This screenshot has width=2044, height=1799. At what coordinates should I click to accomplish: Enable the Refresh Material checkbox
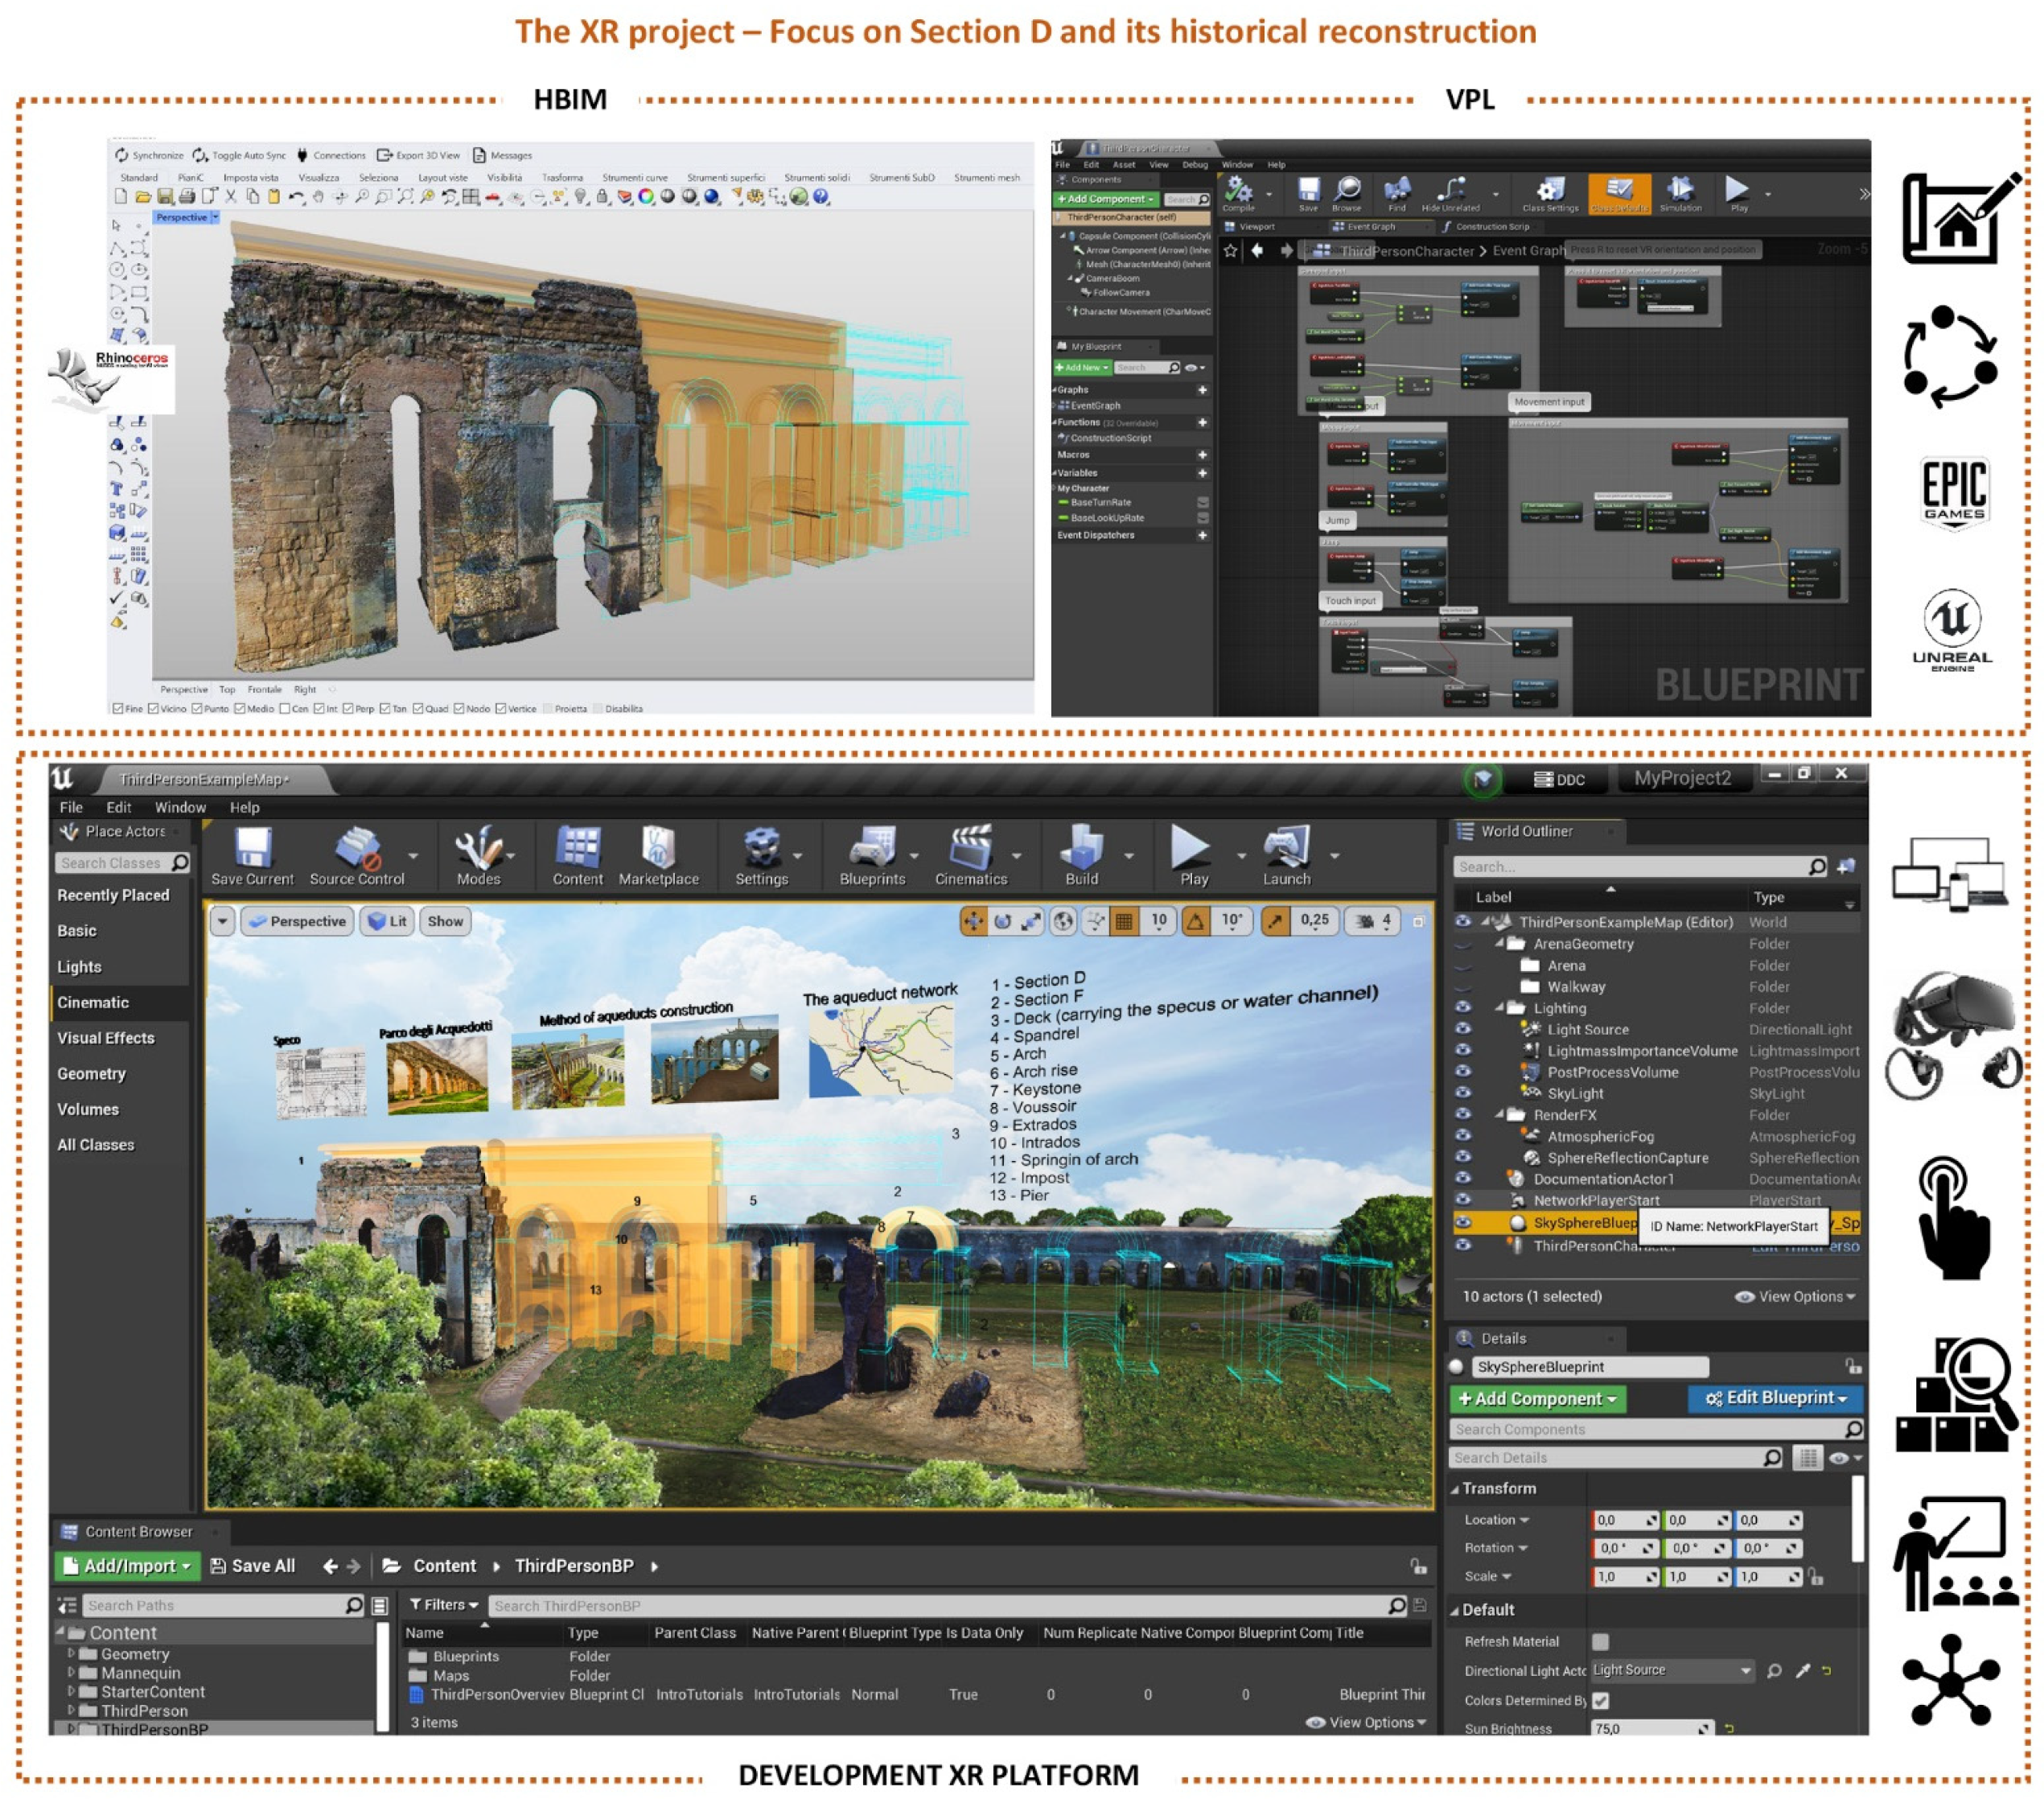coord(1601,1641)
